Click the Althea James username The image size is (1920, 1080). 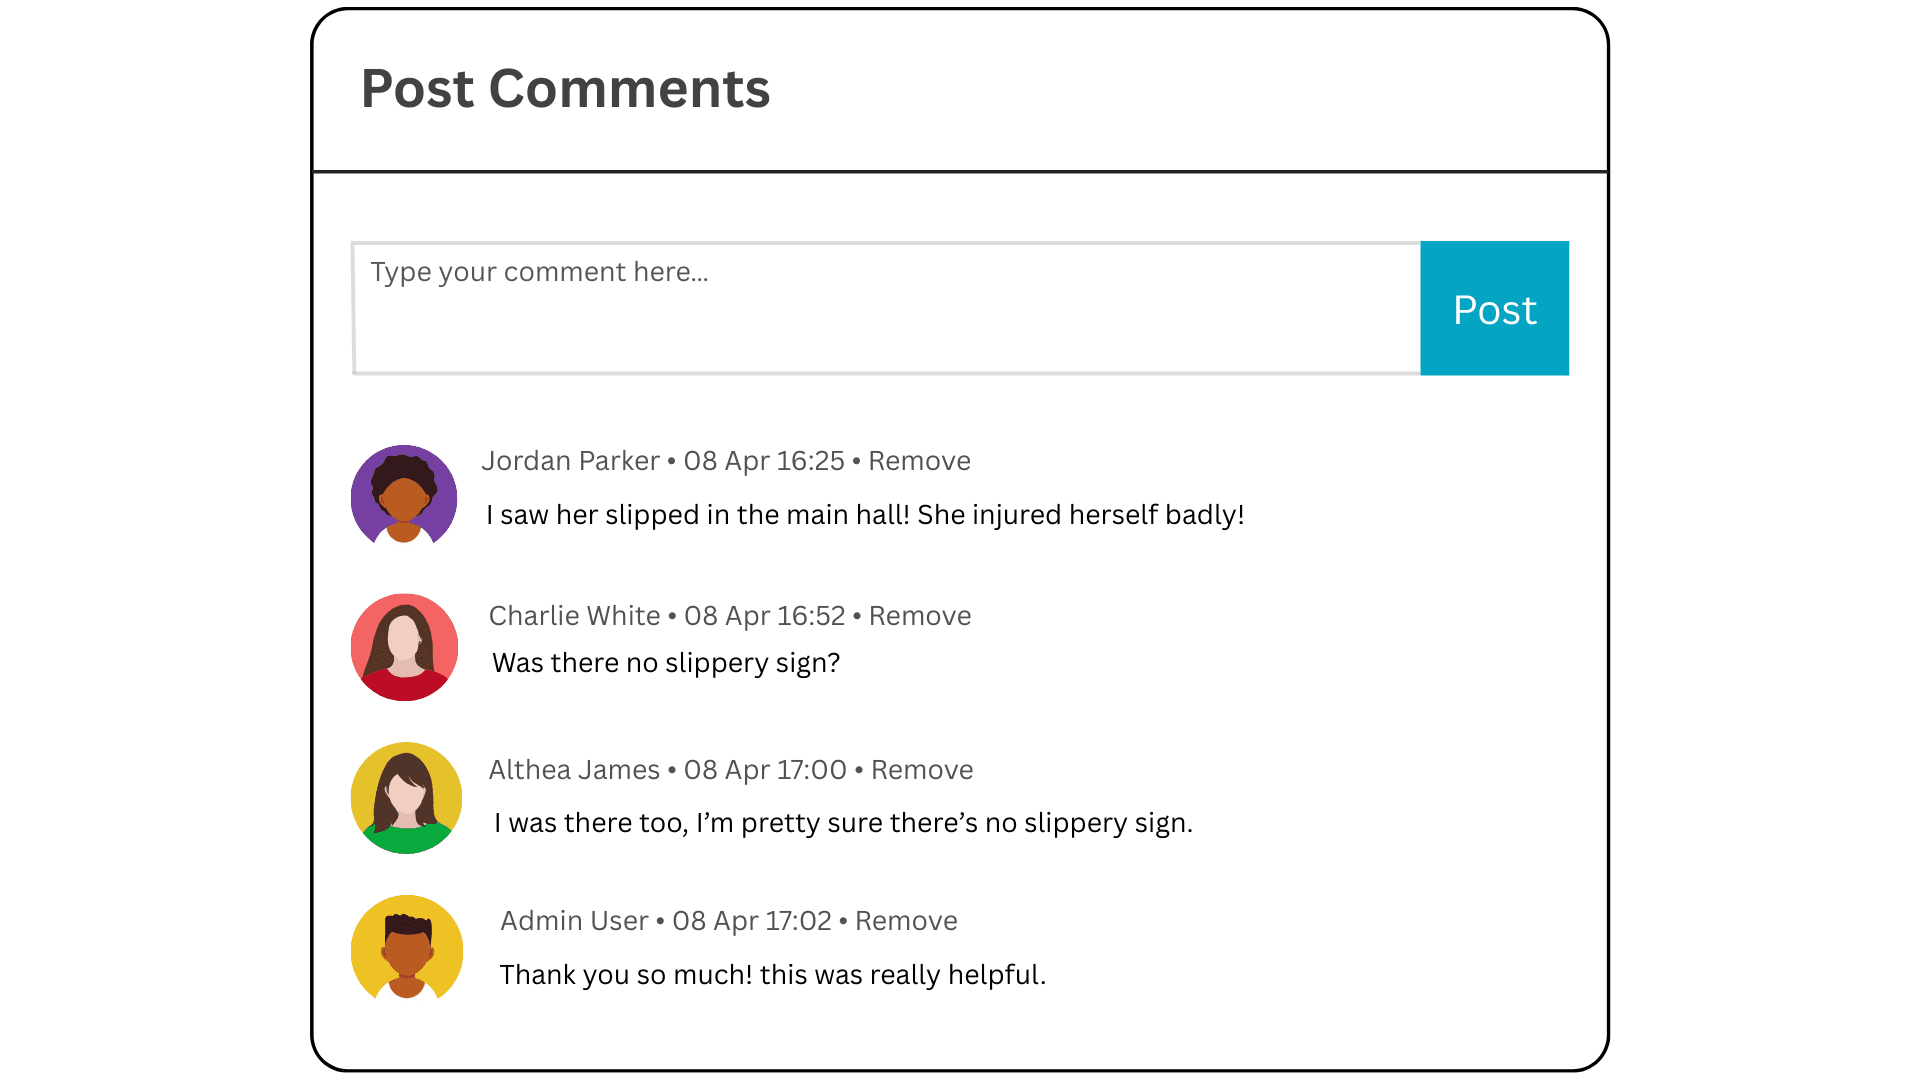[x=574, y=770]
